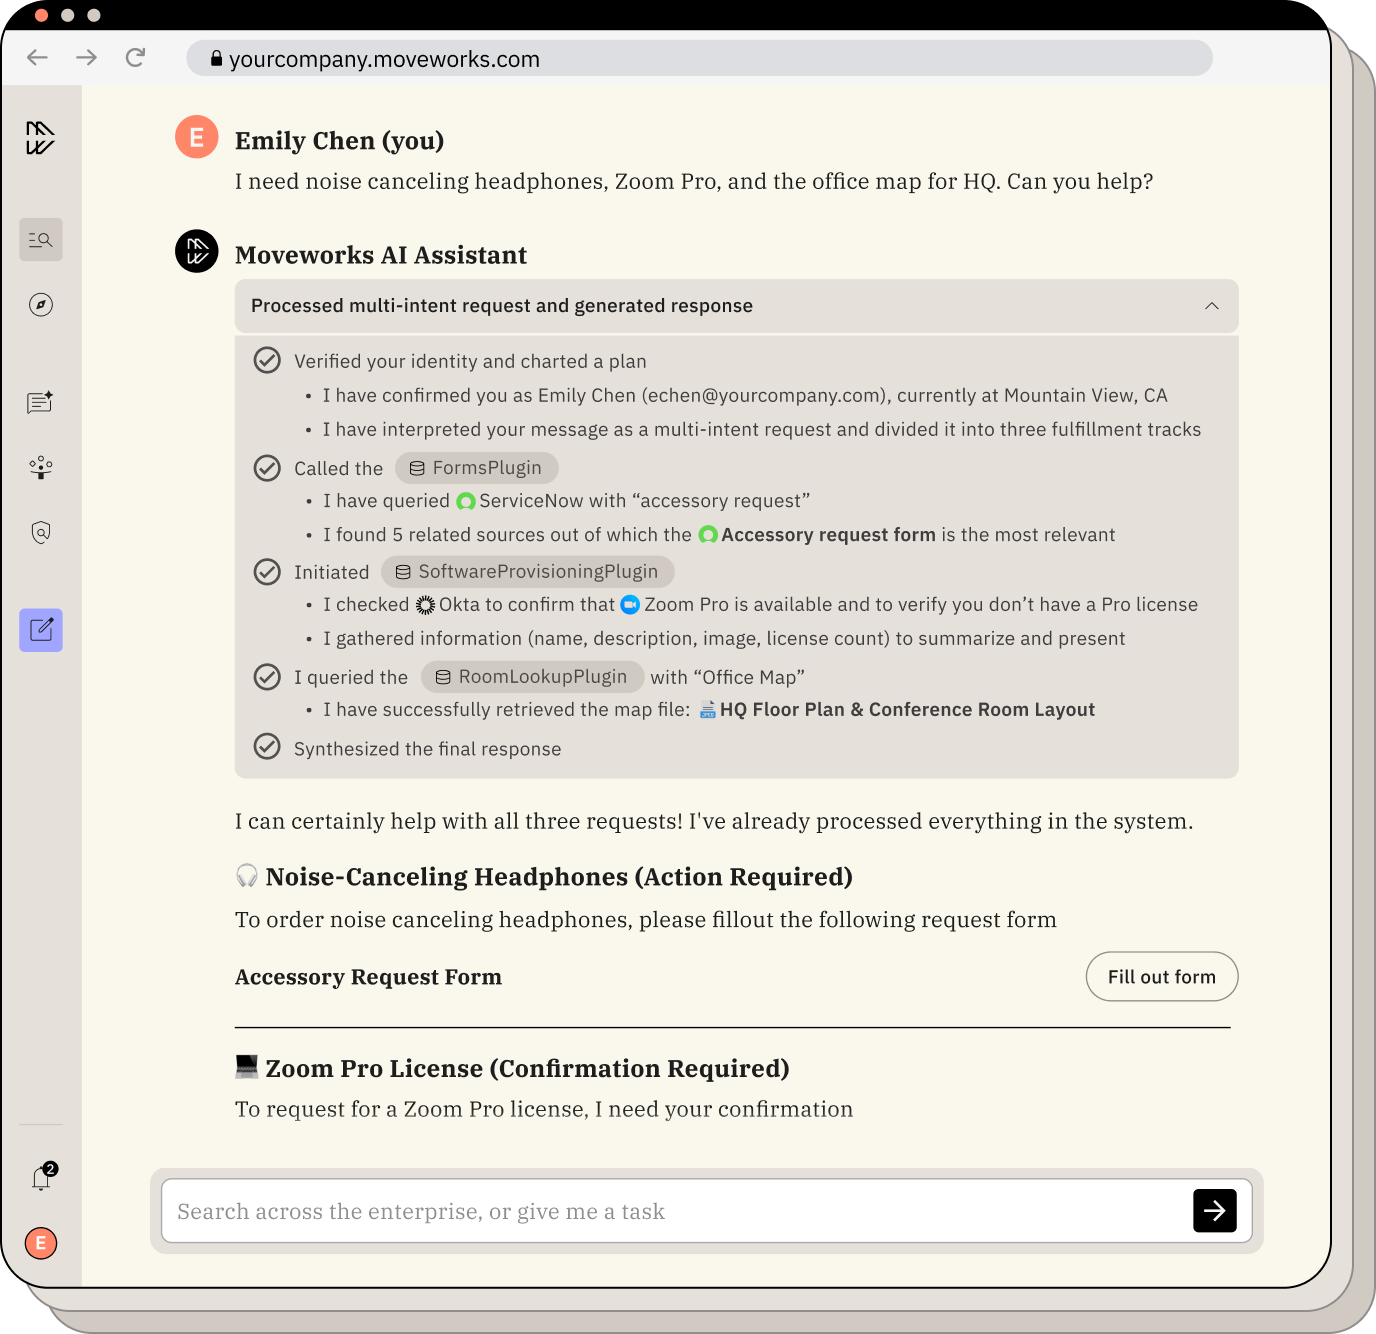Click the RoomLookupPlugin tag
Screen dimensions: 1376x1334
coord(532,677)
